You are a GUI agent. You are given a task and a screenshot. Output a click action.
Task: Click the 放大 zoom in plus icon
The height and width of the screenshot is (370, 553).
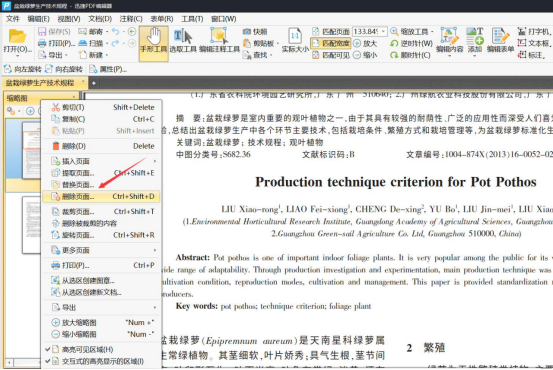click(357, 43)
